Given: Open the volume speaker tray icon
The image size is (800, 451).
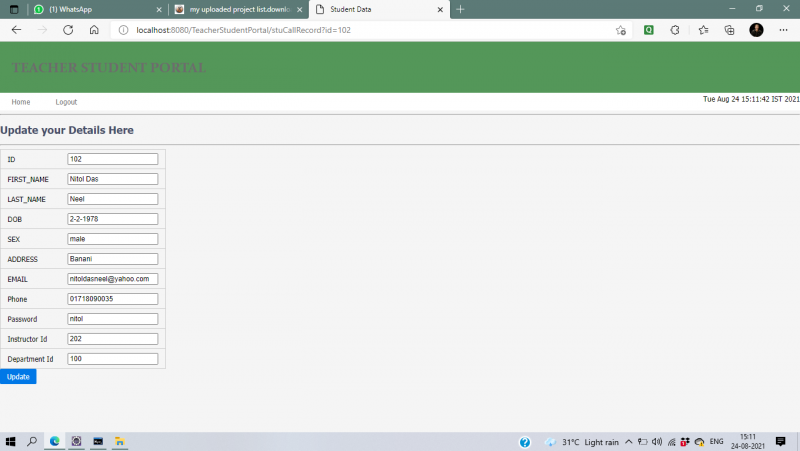Looking at the screenshot, I should coord(657,442).
